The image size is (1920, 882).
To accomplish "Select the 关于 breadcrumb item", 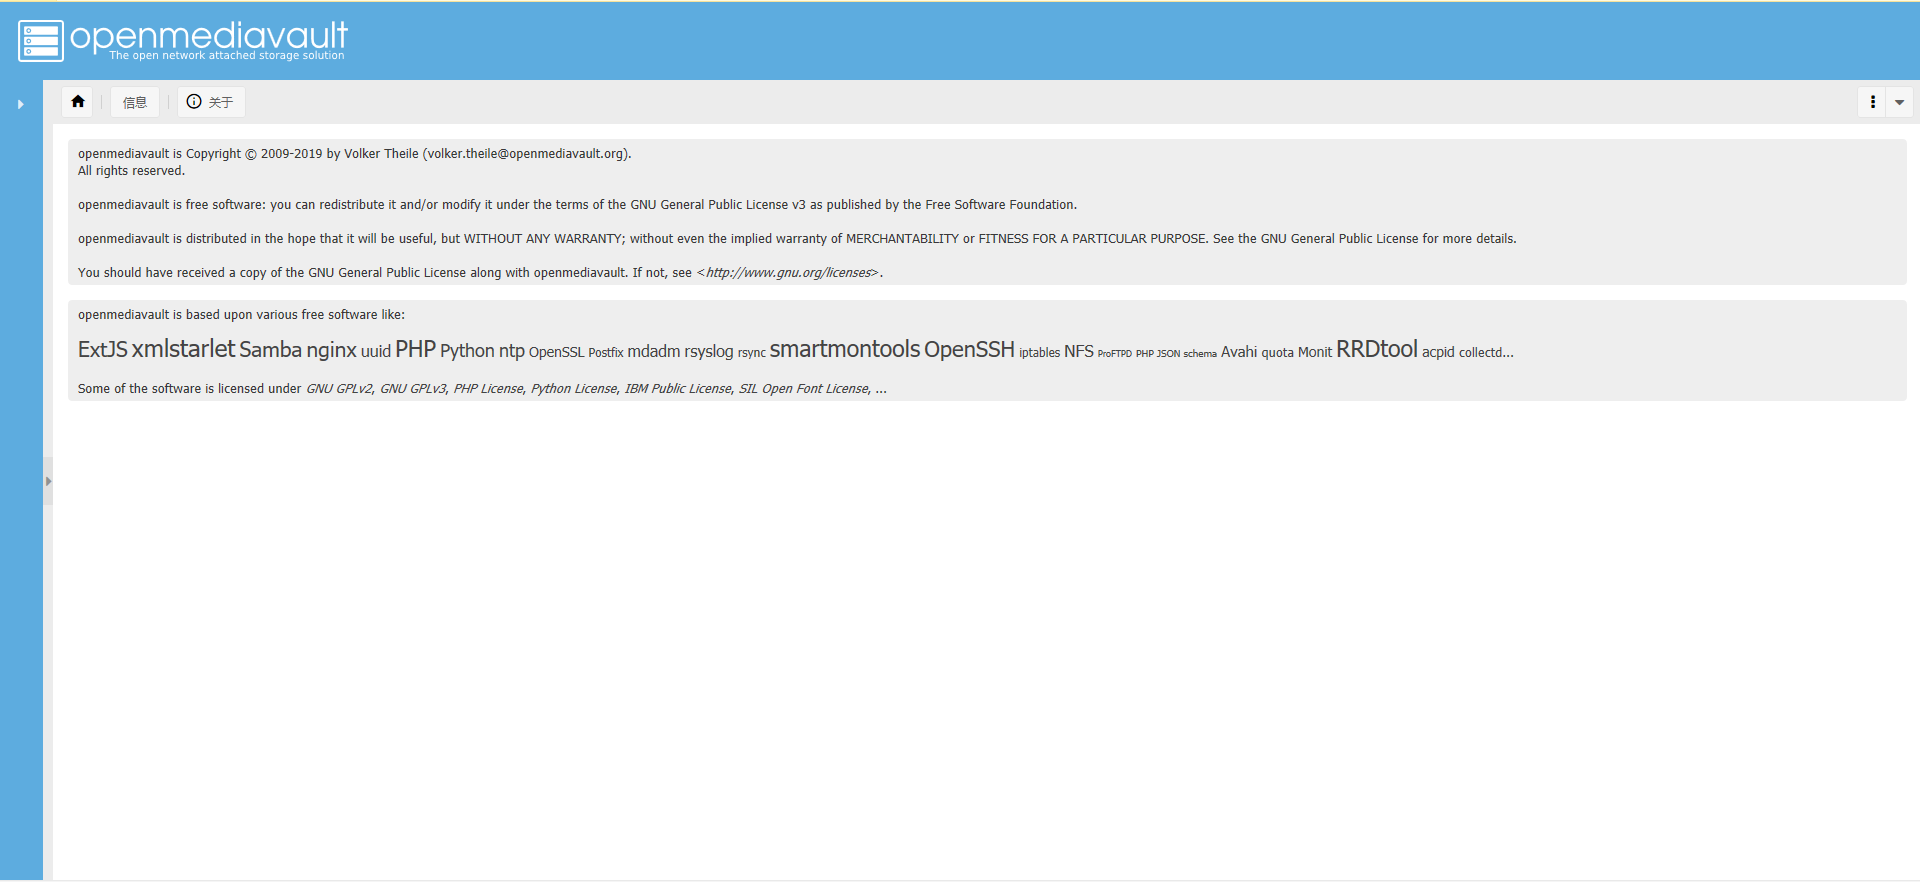I will pyautogui.click(x=211, y=102).
